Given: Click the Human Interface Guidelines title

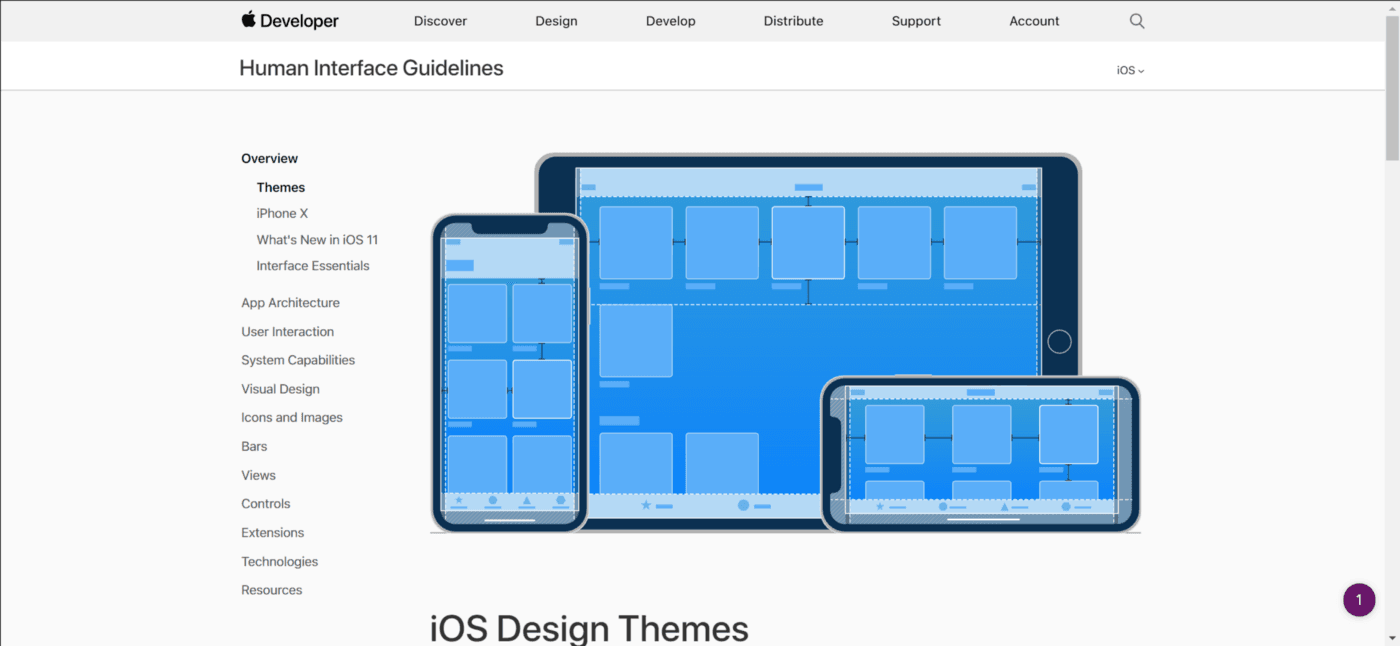Looking at the screenshot, I should coord(371,68).
